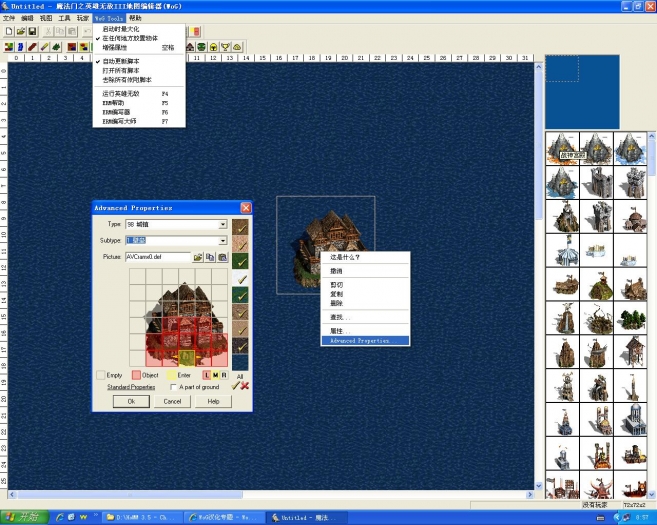Screen dimensions: 657x525
Task: Select the Object cell type box
Action: click(x=136, y=375)
